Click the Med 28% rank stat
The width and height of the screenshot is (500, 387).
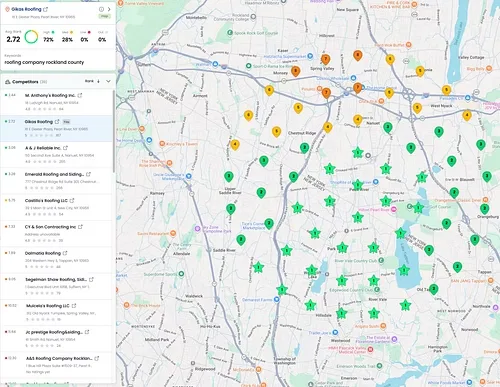point(67,37)
